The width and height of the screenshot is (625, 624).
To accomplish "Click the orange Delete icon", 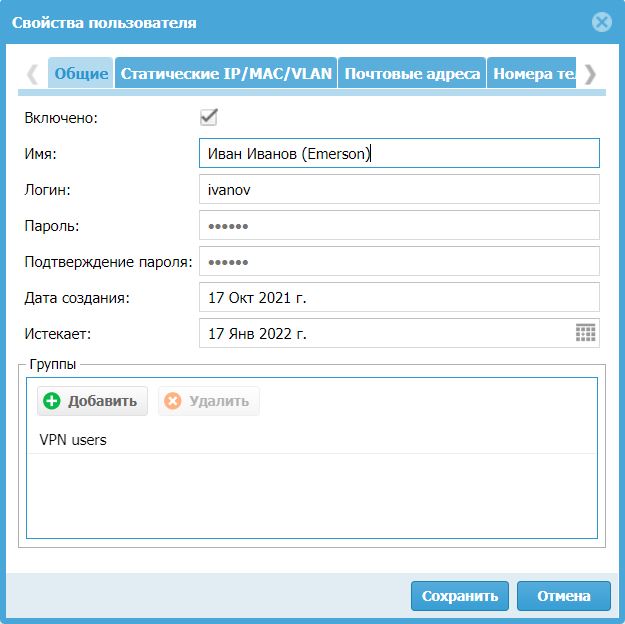I will click(x=173, y=401).
